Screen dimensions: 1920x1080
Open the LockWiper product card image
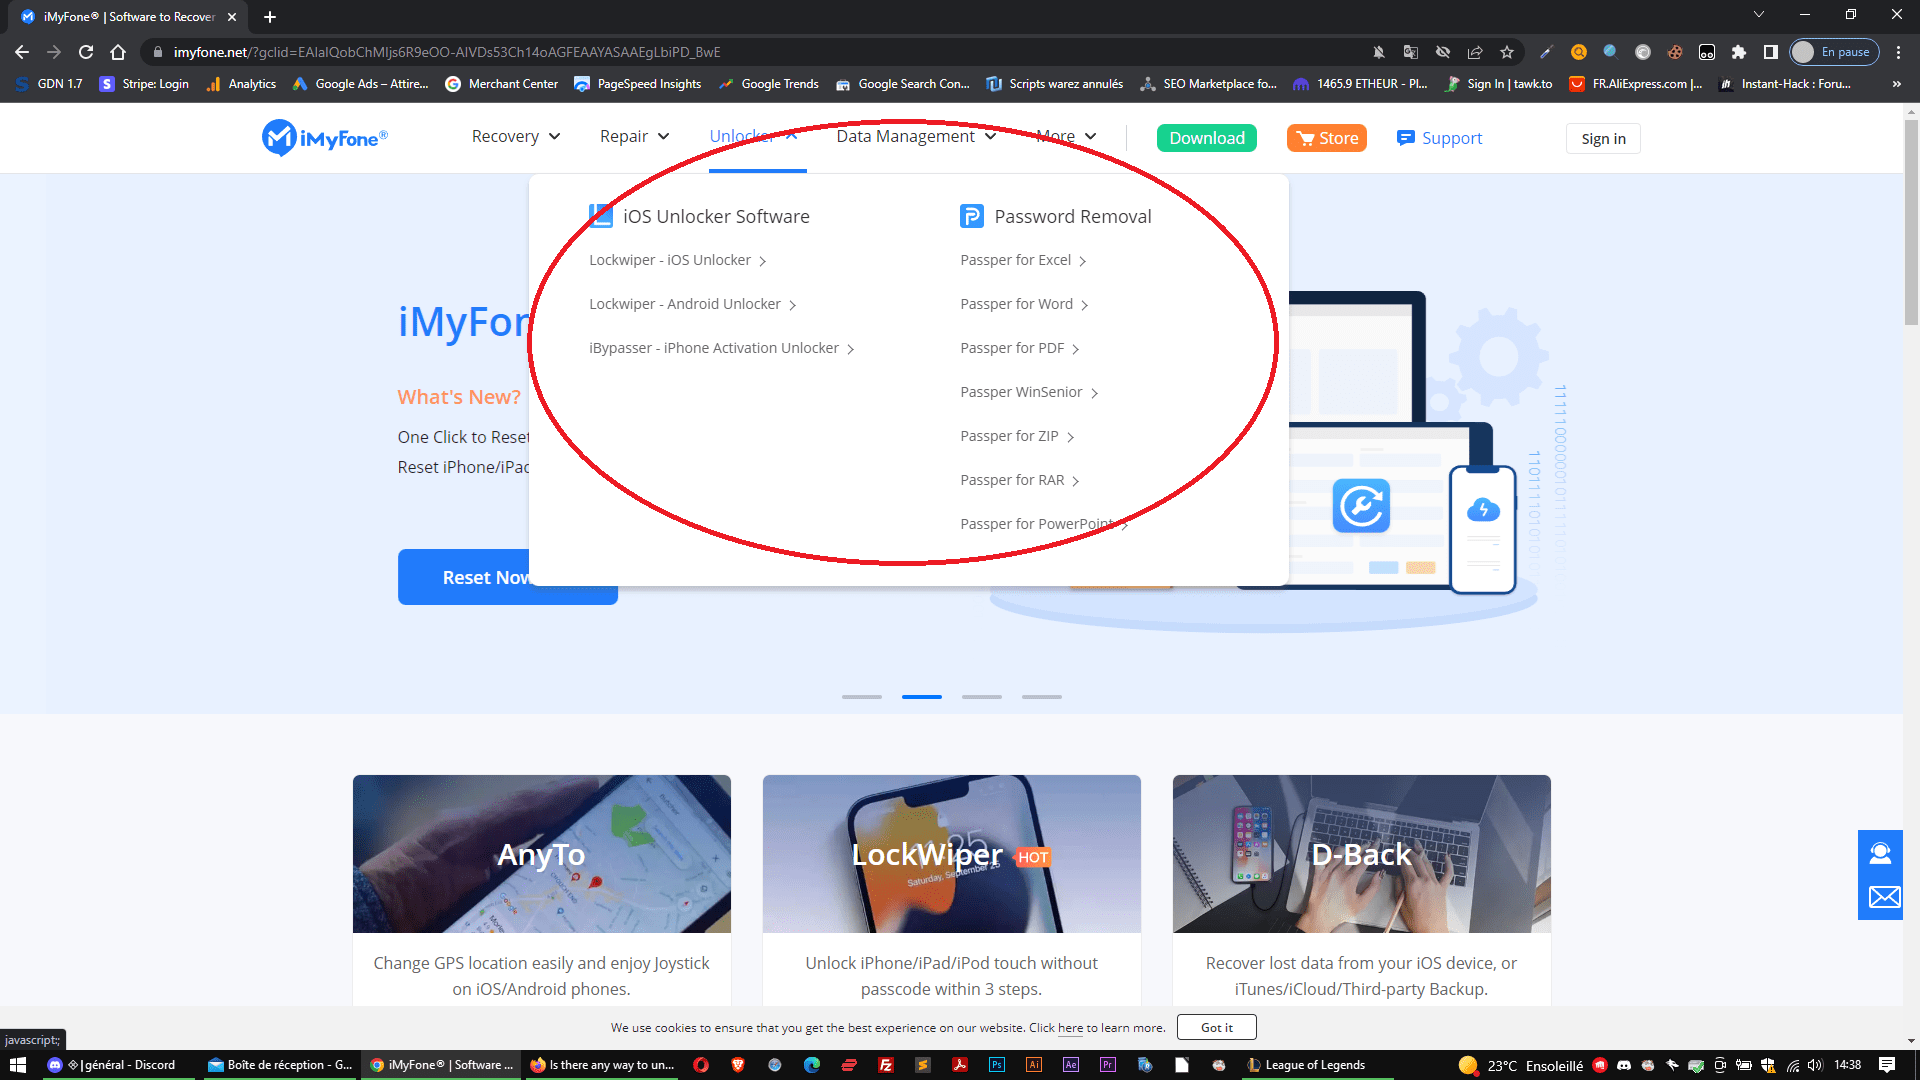[x=952, y=854]
